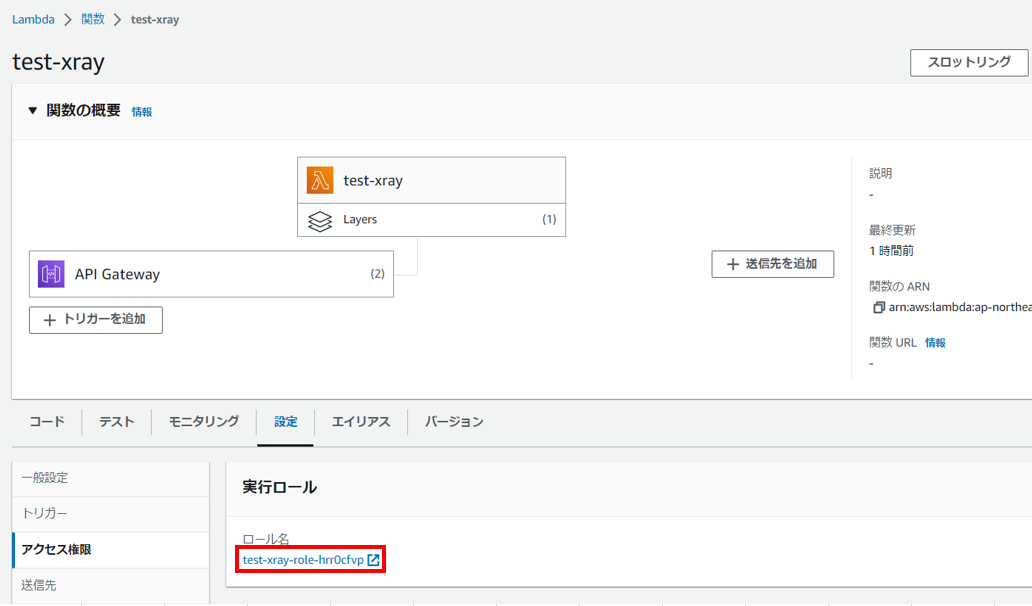
Task: Click the 最終更新 label
Action: pyautogui.click(x=892, y=230)
